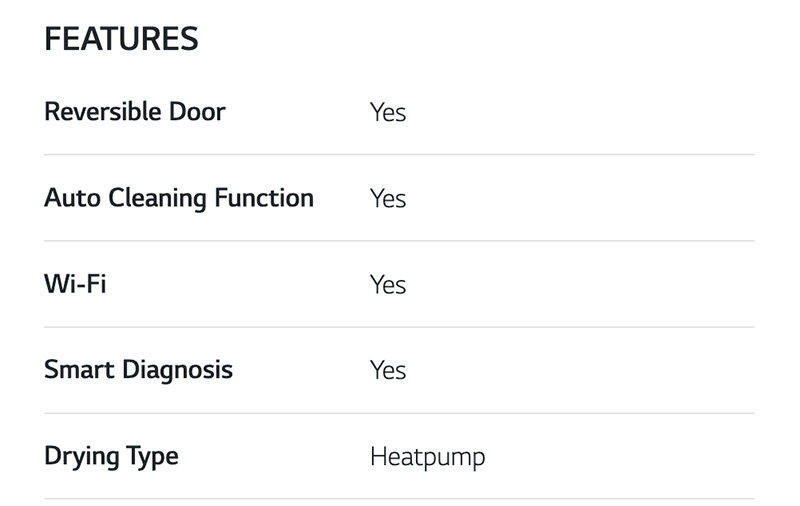Click the Yes value for Smart Diagnosis
The image size is (800, 506).
point(388,371)
